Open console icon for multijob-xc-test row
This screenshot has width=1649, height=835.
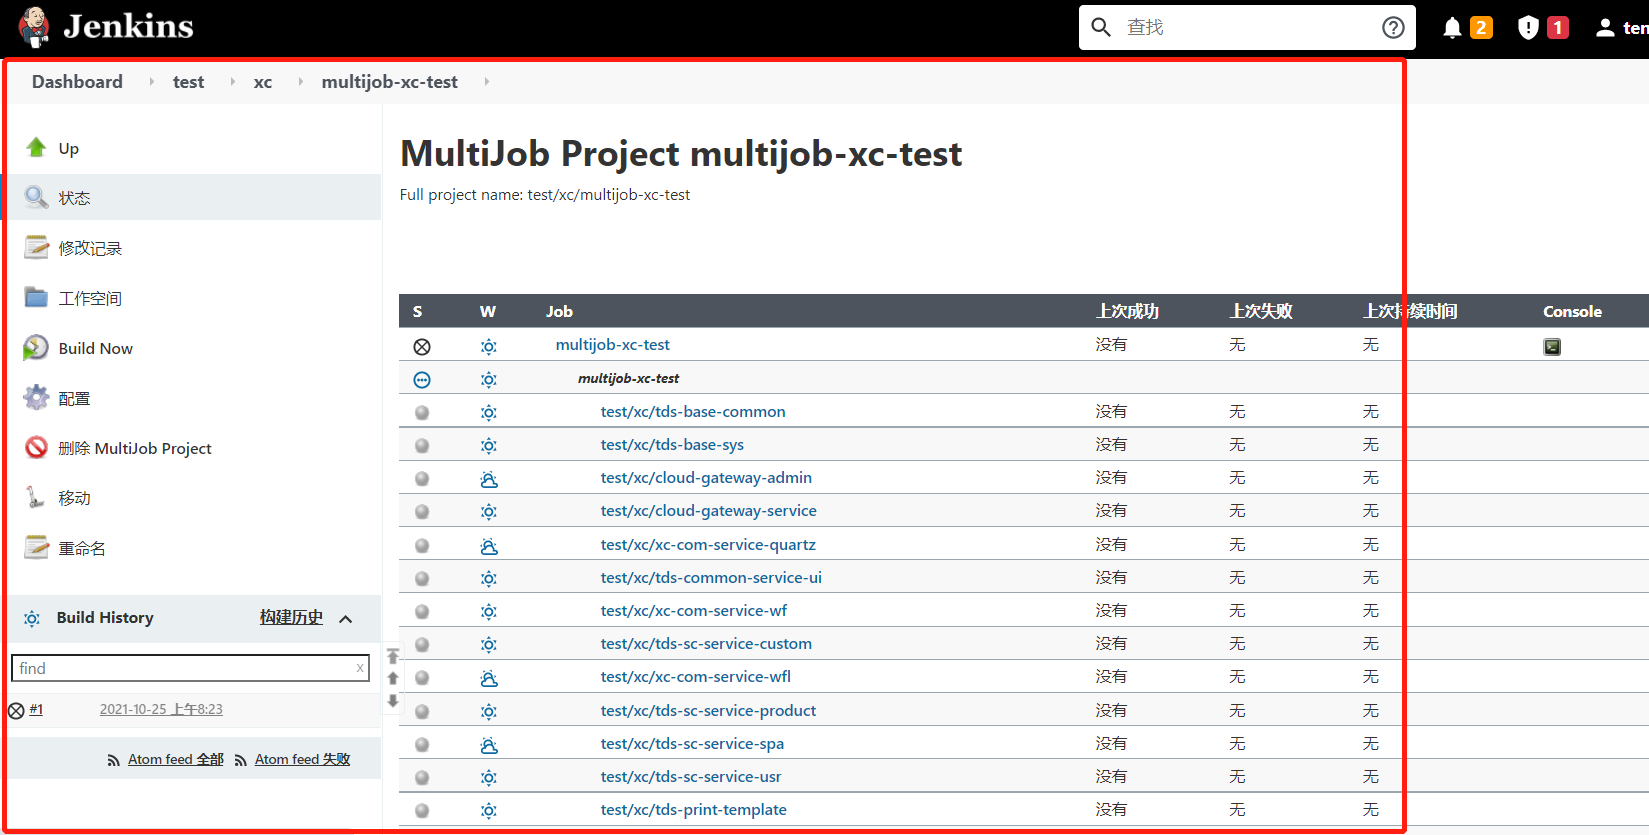pyautogui.click(x=1552, y=347)
